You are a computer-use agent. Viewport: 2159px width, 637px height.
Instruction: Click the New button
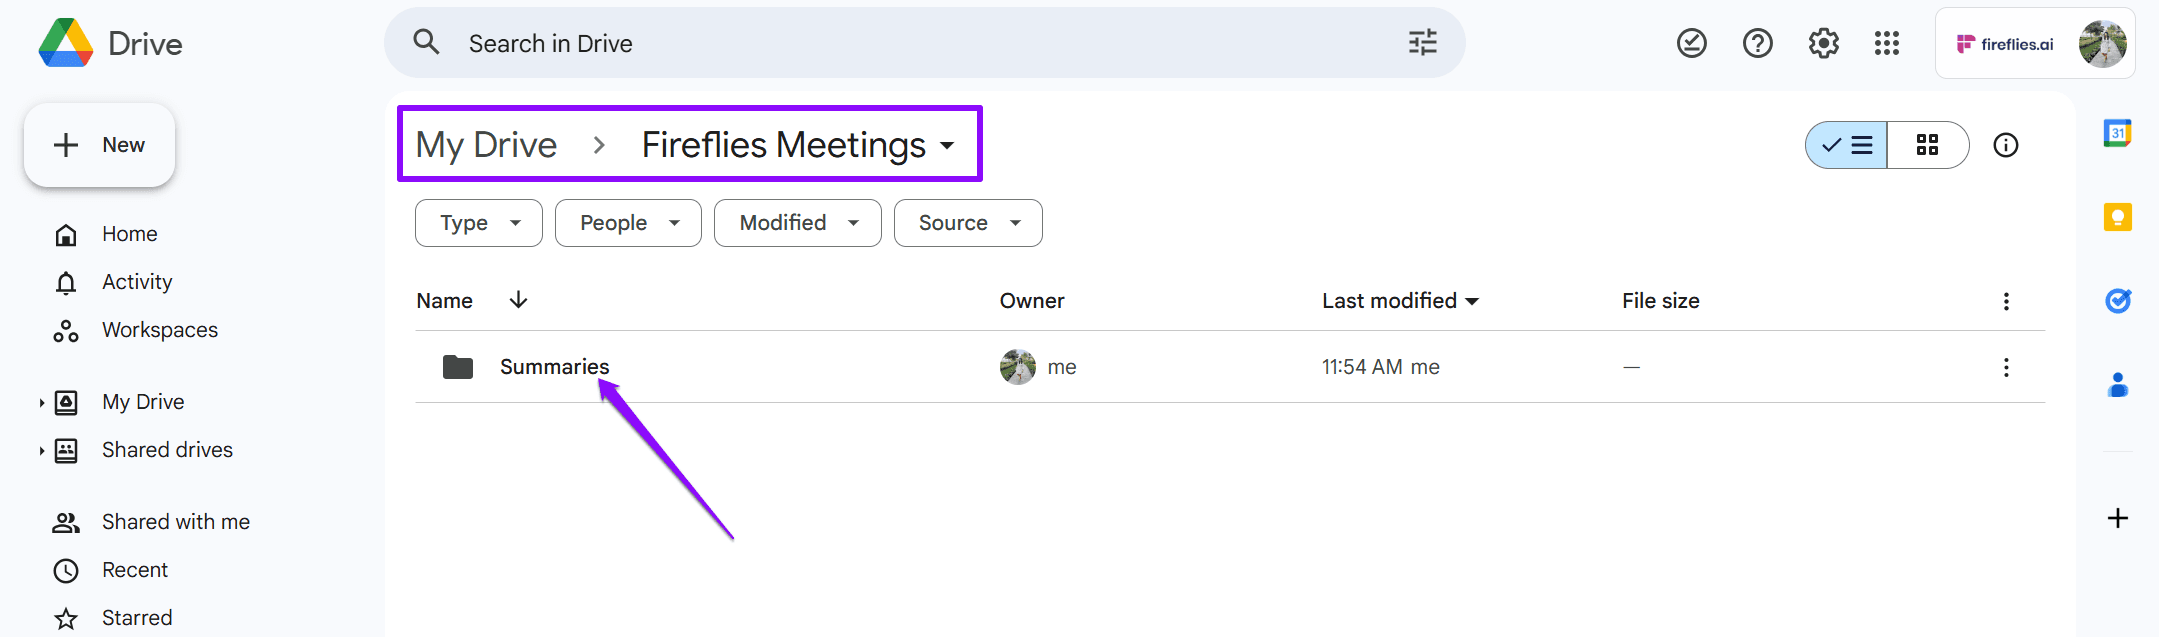click(x=99, y=145)
